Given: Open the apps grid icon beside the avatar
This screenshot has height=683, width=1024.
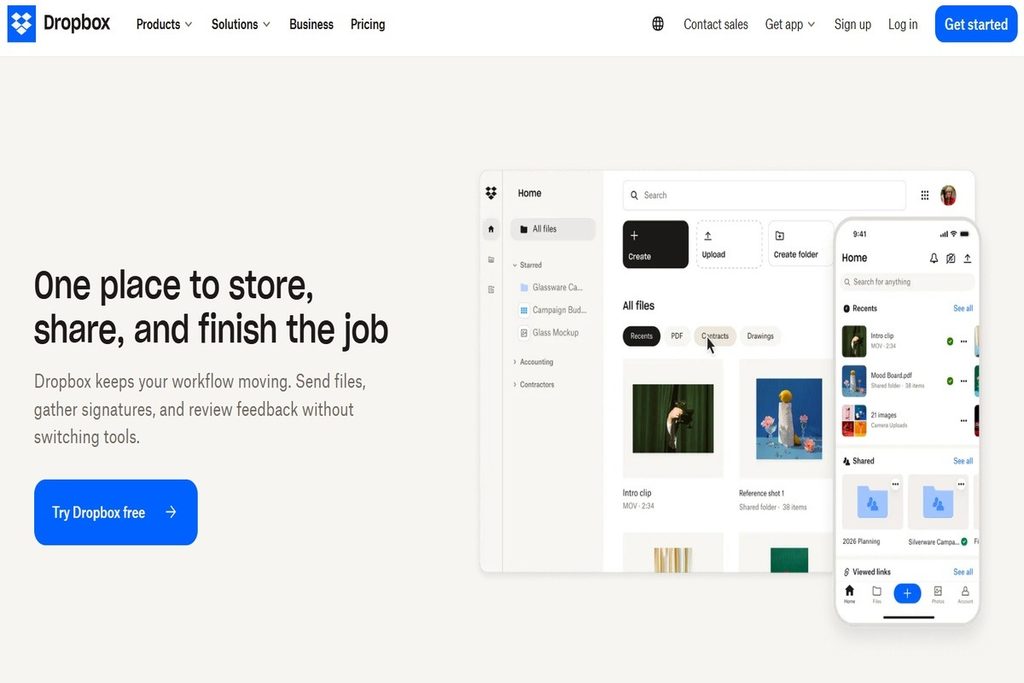Looking at the screenshot, I should (925, 195).
